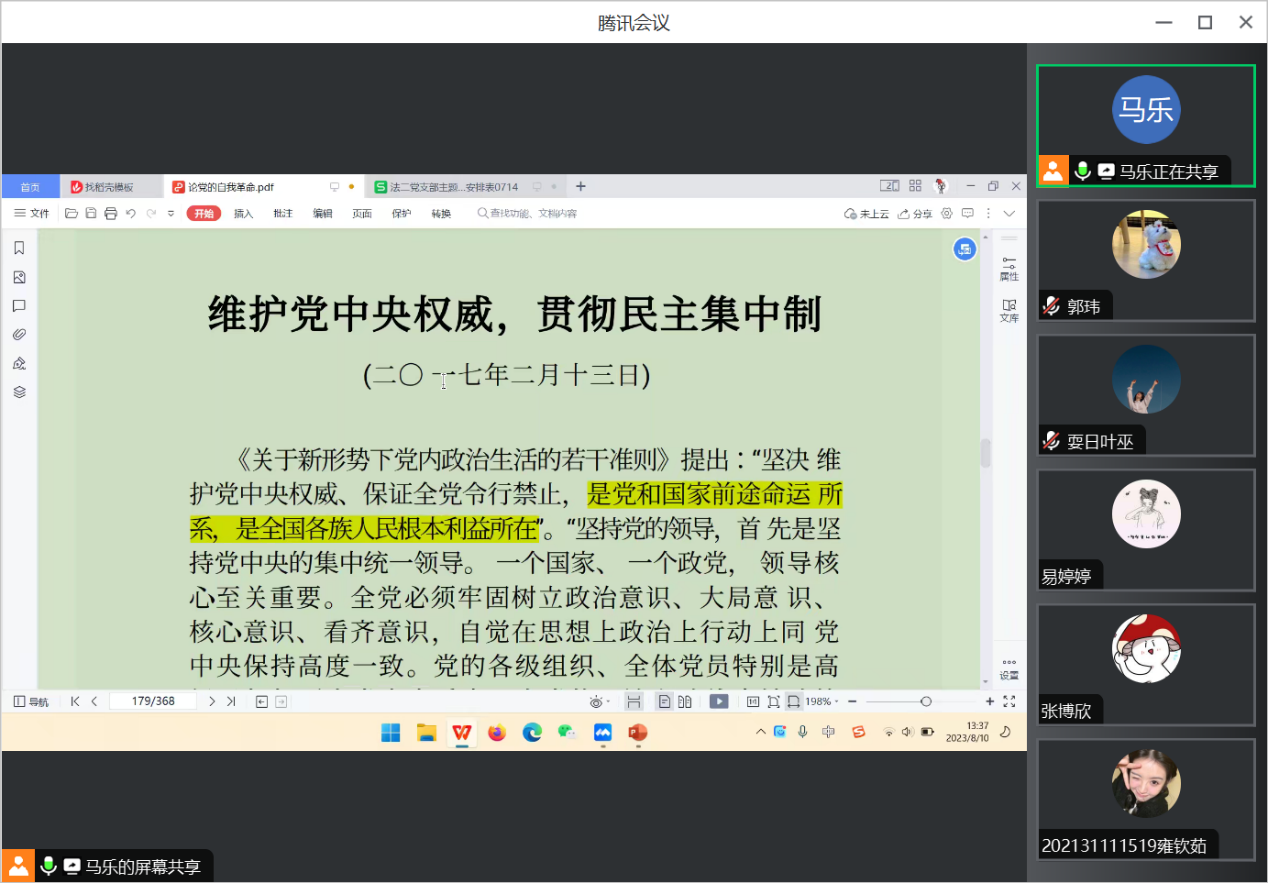The height and width of the screenshot is (883, 1268).
Task: Click the zoom slider handle
Action: (x=926, y=702)
